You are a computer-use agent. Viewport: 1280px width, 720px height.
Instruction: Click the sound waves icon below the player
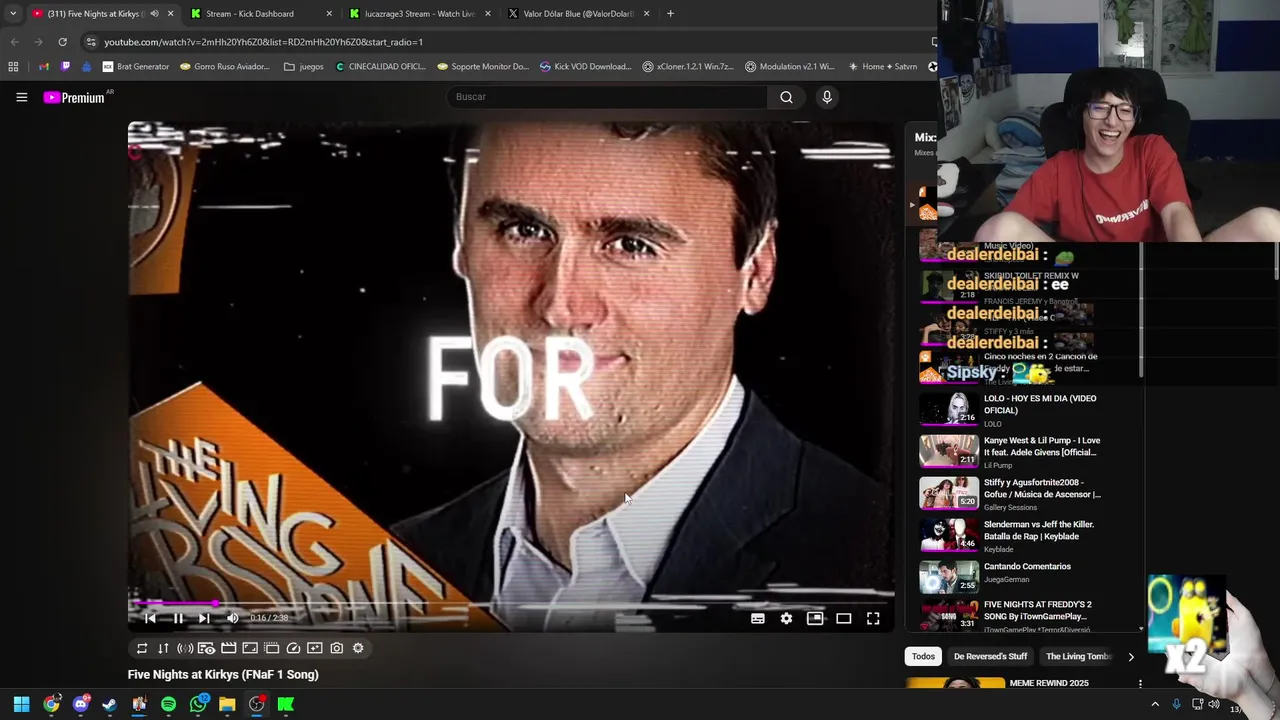[x=185, y=648]
